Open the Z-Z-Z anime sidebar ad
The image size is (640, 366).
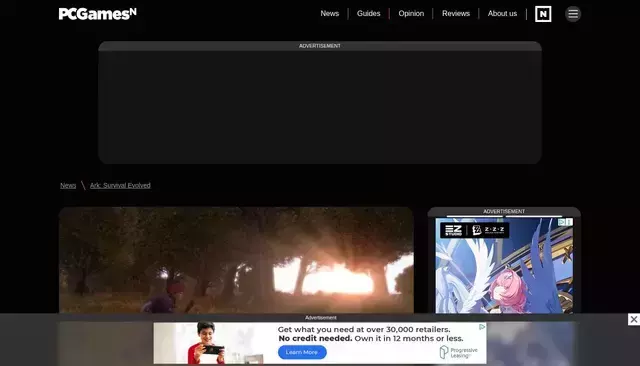click(x=504, y=266)
